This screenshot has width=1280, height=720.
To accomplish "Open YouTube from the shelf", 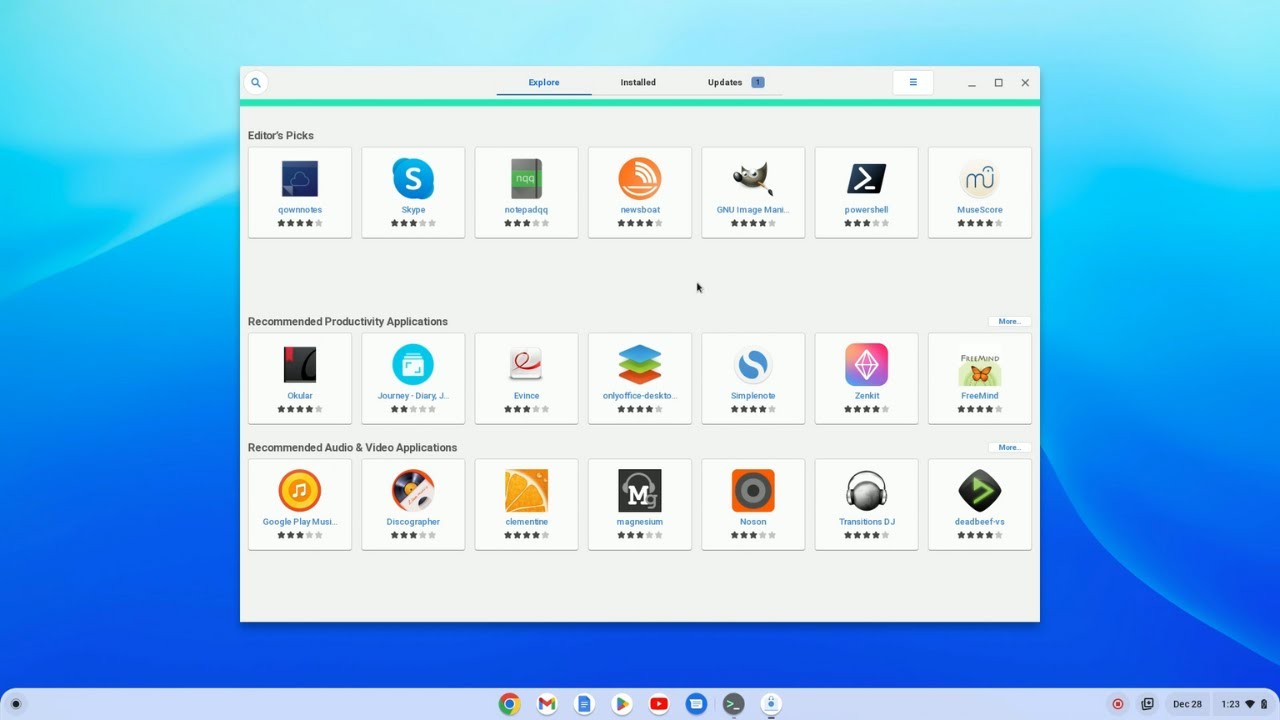I will [x=659, y=704].
